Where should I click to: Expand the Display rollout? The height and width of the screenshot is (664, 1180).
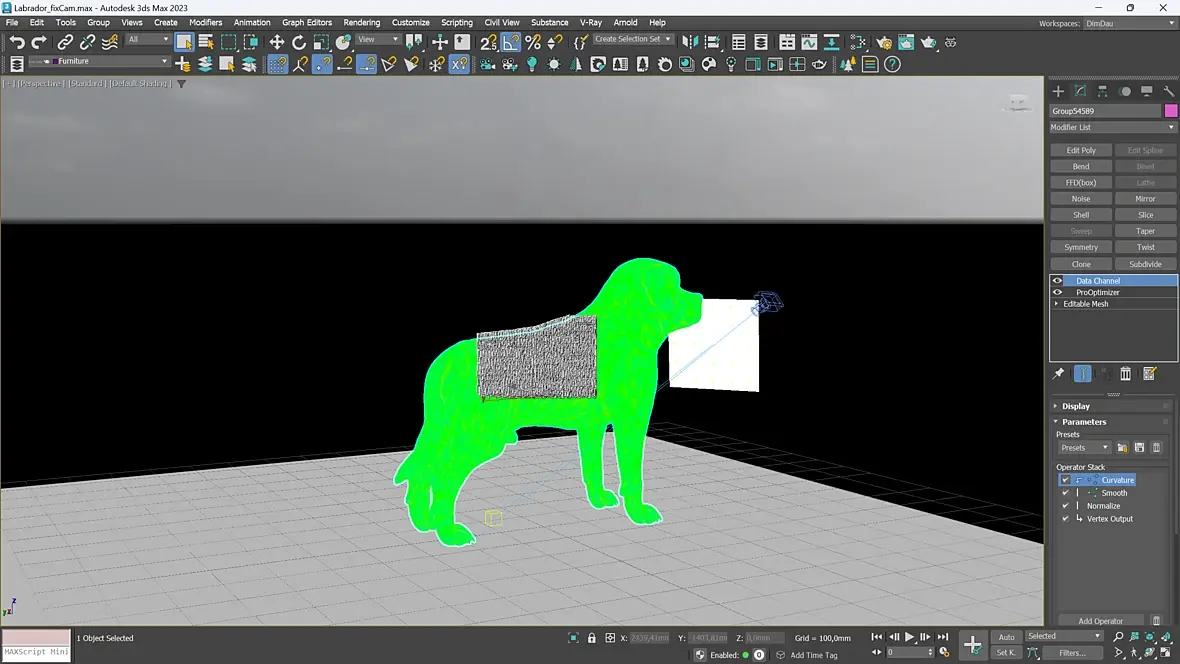(x=1112, y=406)
